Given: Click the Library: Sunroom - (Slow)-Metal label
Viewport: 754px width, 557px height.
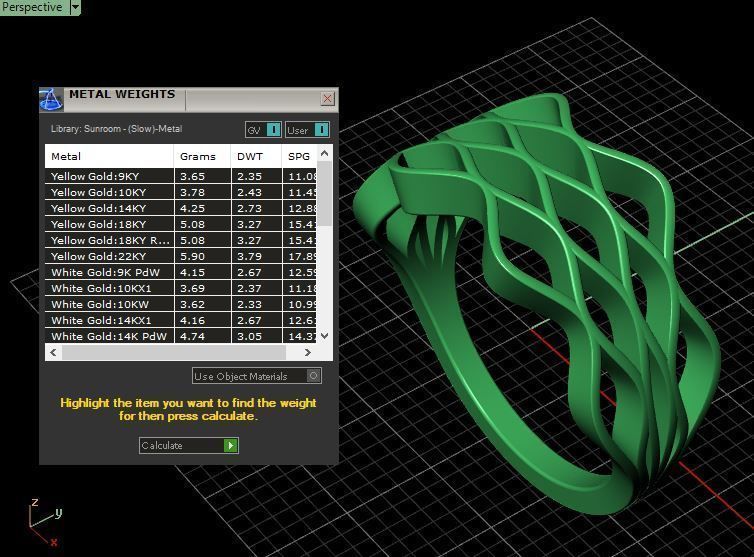Looking at the screenshot, I should 116,129.
